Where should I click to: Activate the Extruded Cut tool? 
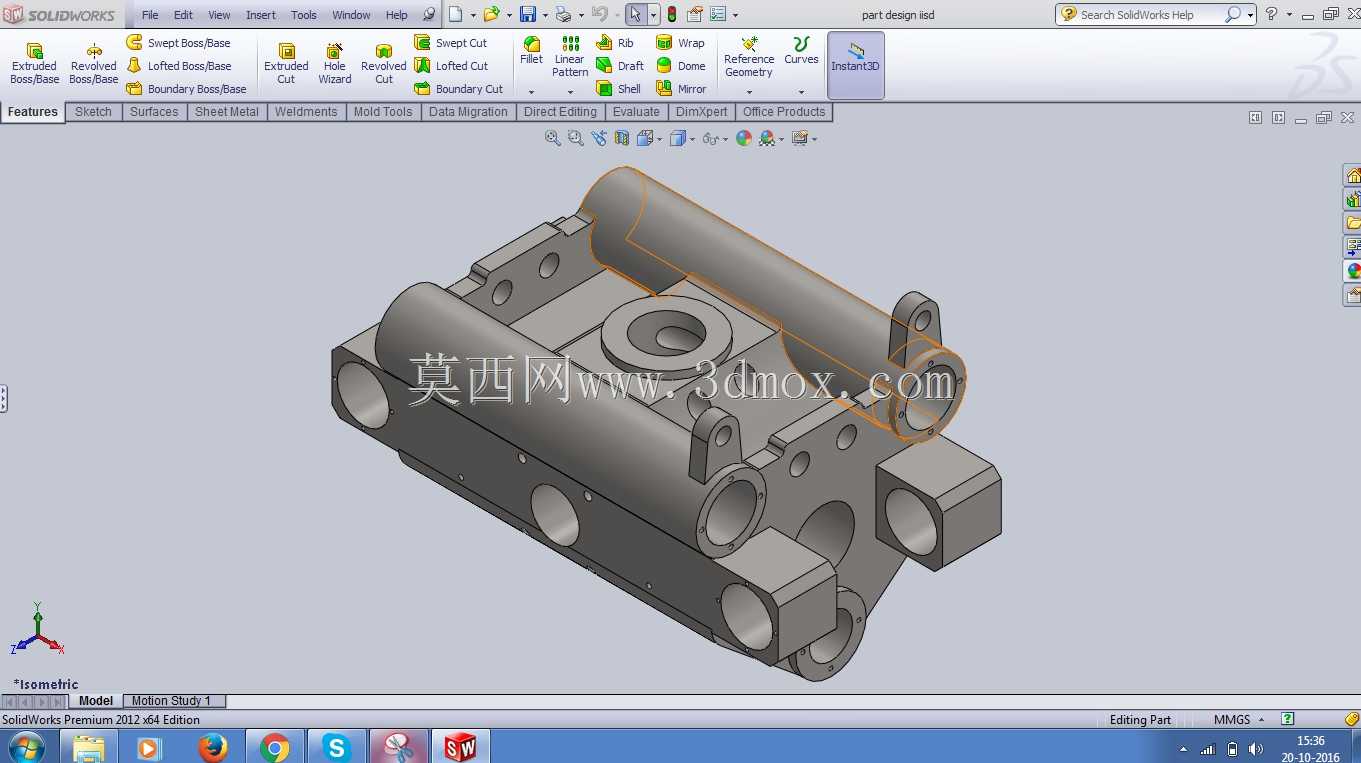(286, 64)
